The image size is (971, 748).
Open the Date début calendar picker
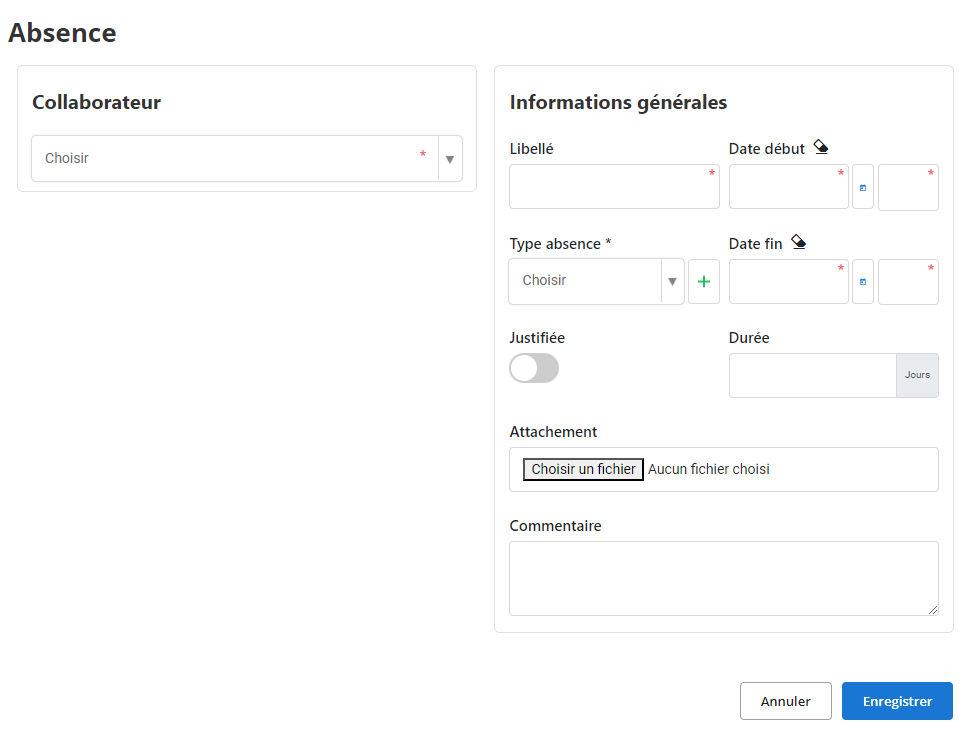point(863,187)
